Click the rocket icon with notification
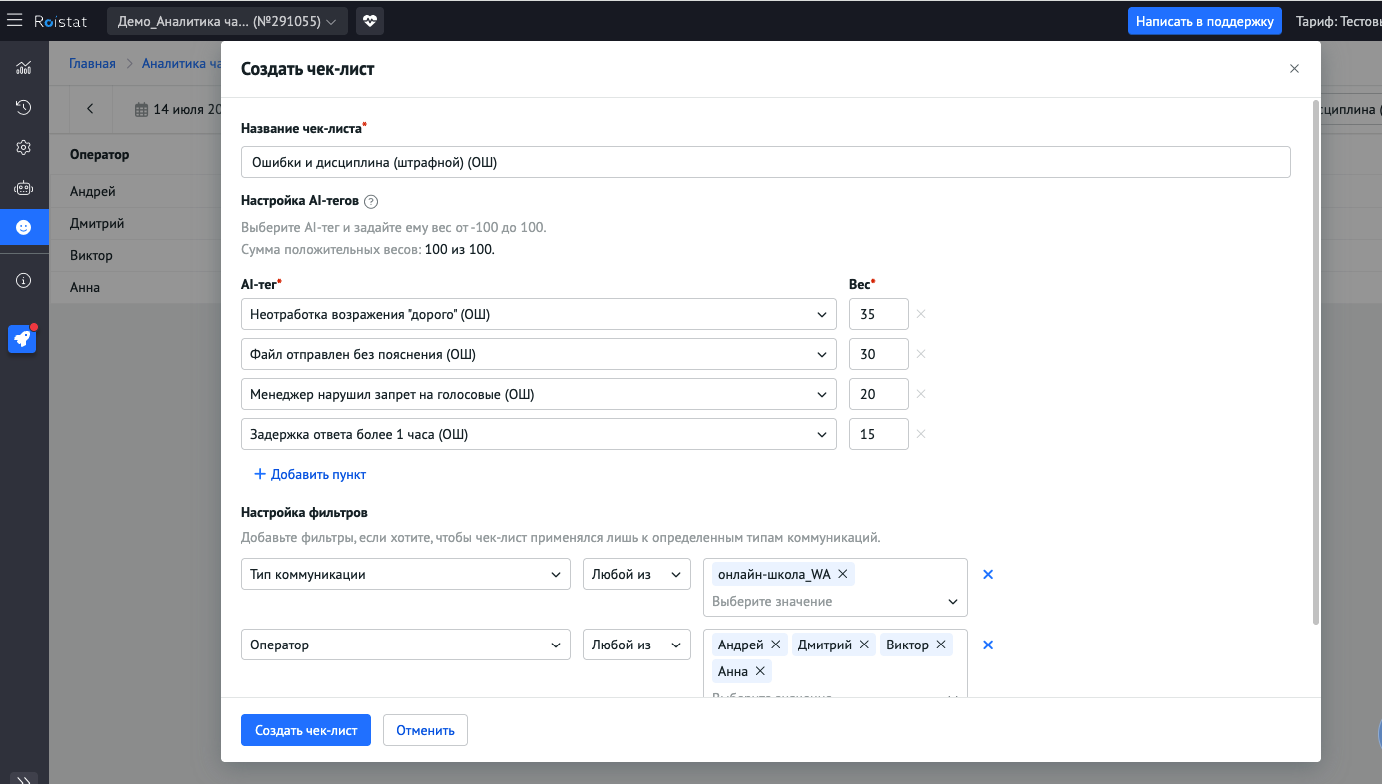1382x784 pixels. coord(23,339)
